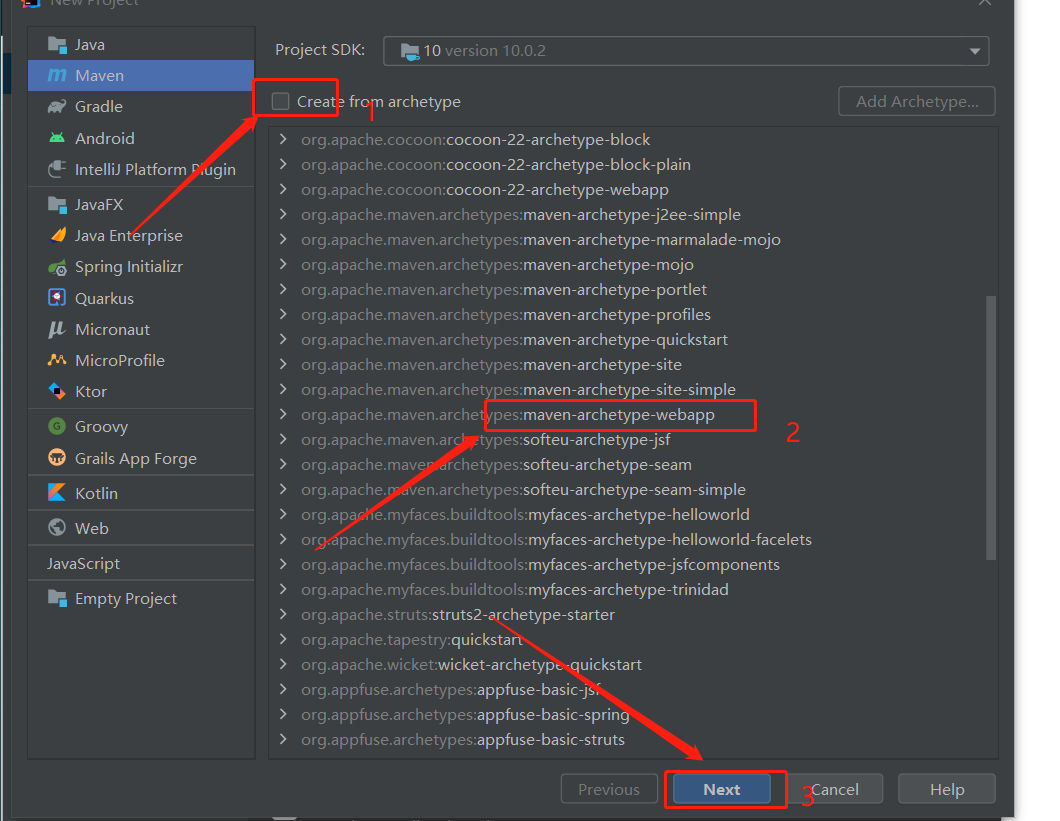The width and height of the screenshot is (1060, 821).
Task: Click the Android robot icon
Action: 57,138
